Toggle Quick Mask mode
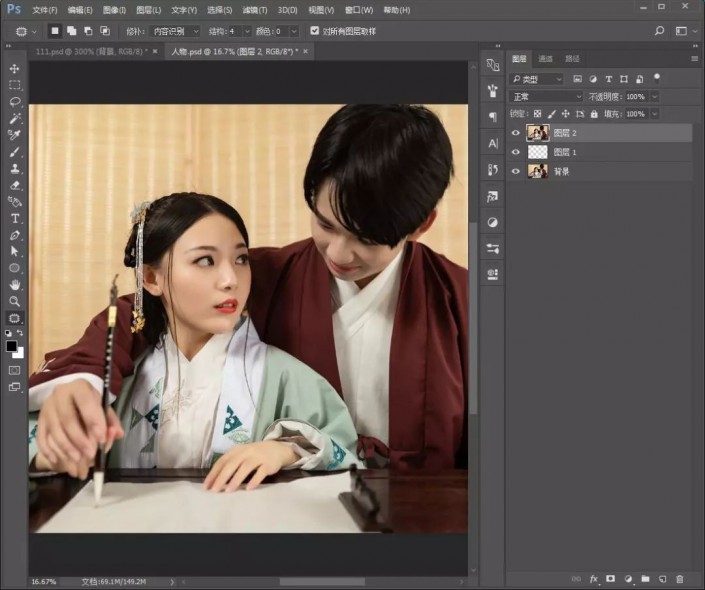Viewport: 705px width, 590px height. tap(14, 371)
